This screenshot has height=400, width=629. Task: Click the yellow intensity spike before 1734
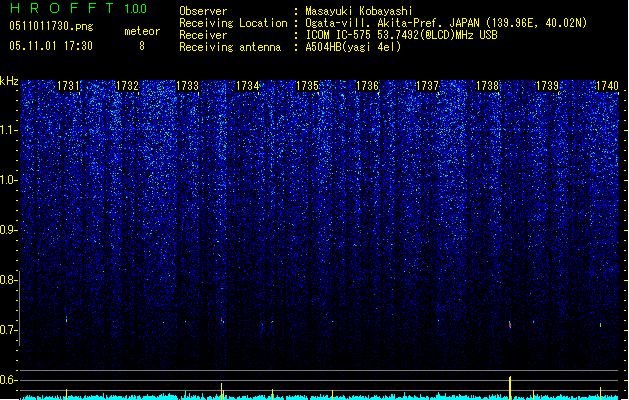point(221,391)
